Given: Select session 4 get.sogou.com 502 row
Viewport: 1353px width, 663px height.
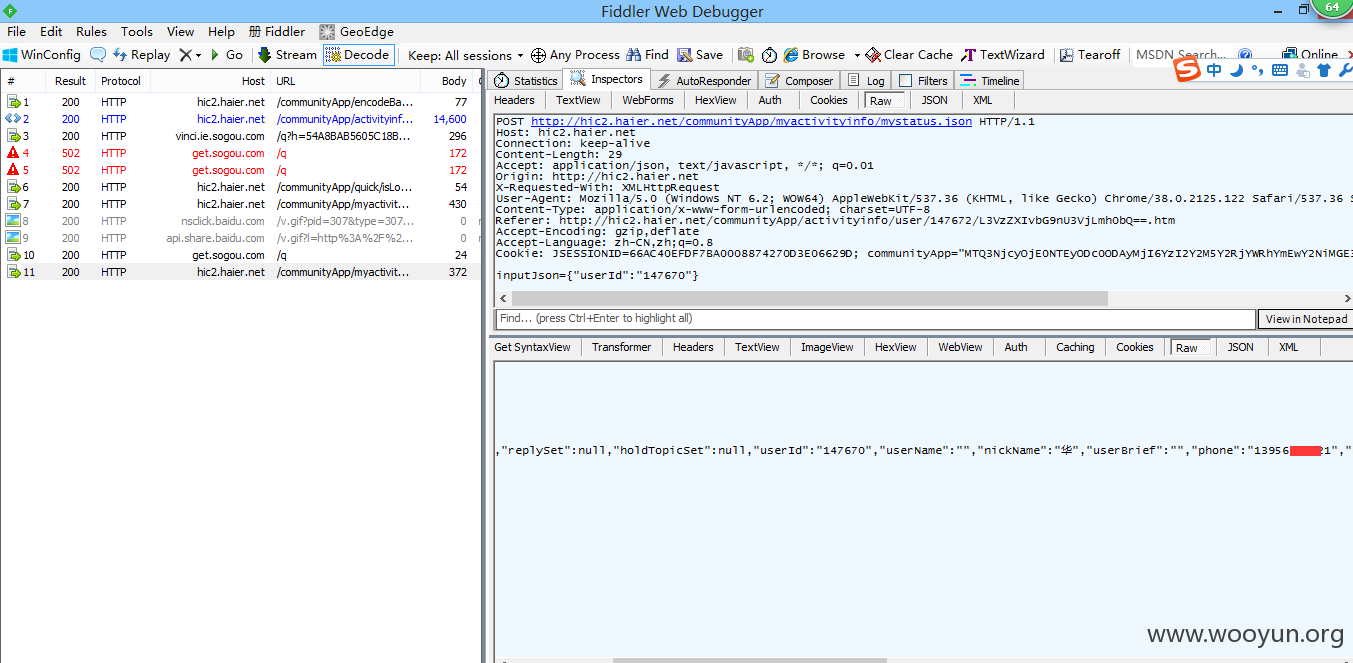Looking at the screenshot, I should tap(241, 153).
